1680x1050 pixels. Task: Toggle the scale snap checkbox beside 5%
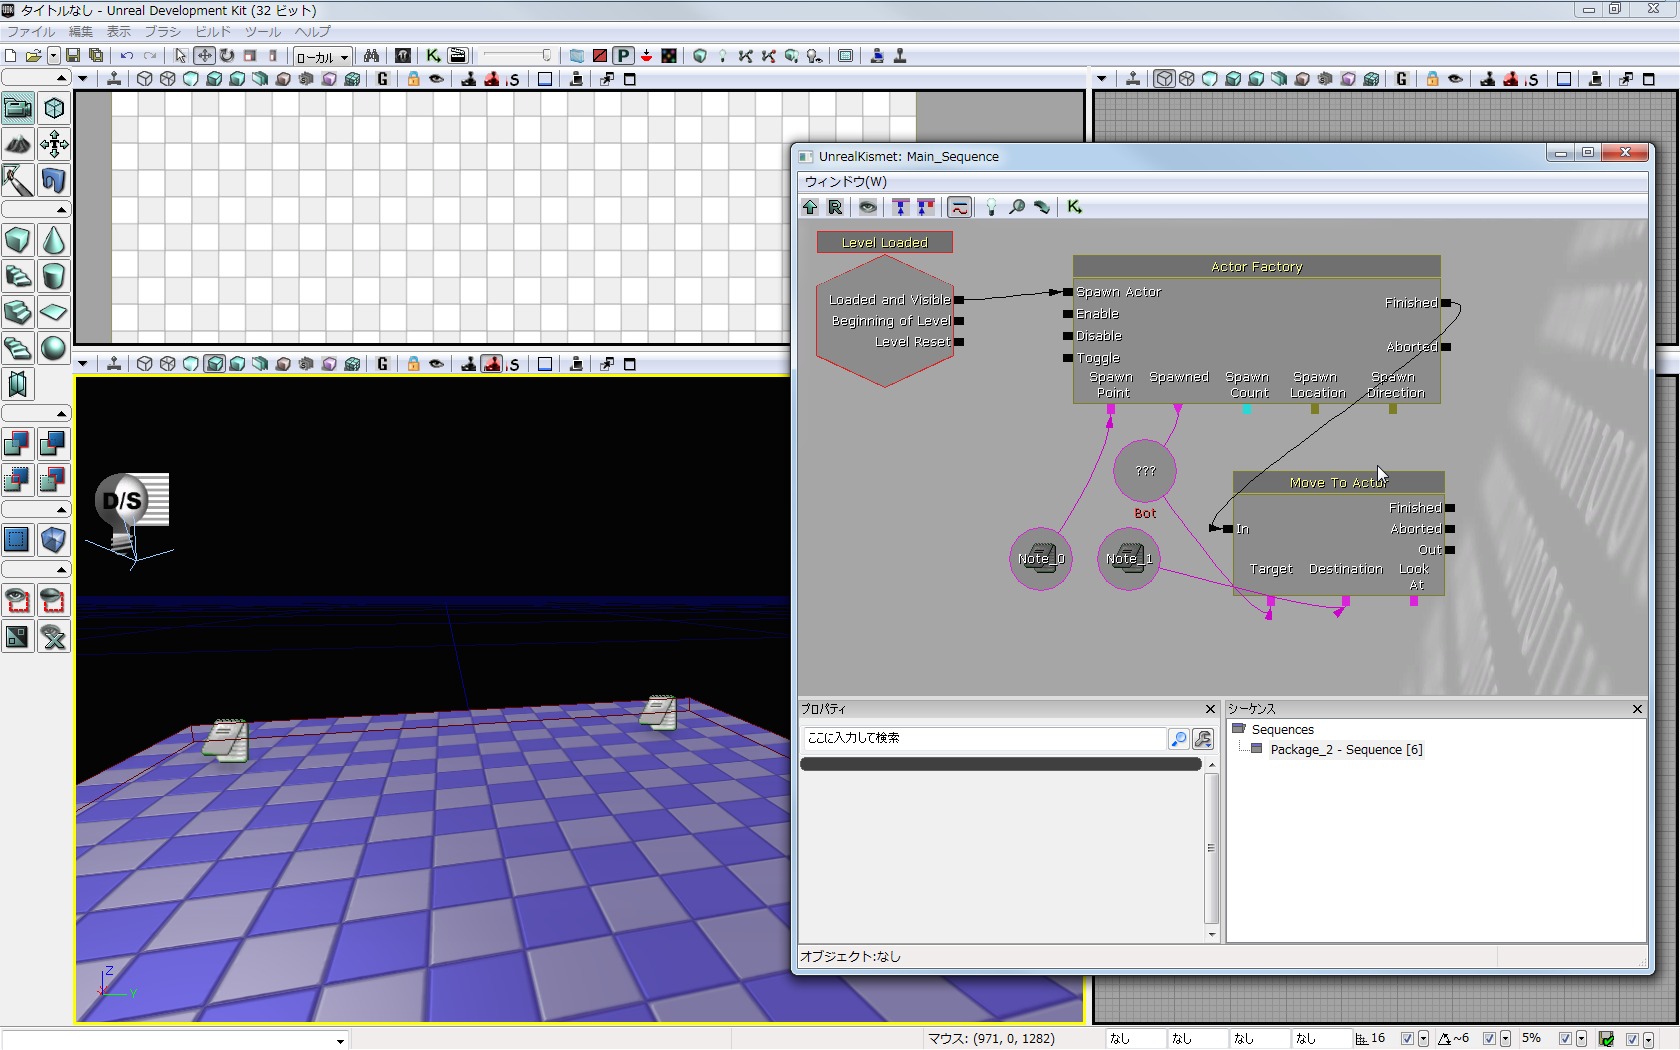[1565, 1039]
